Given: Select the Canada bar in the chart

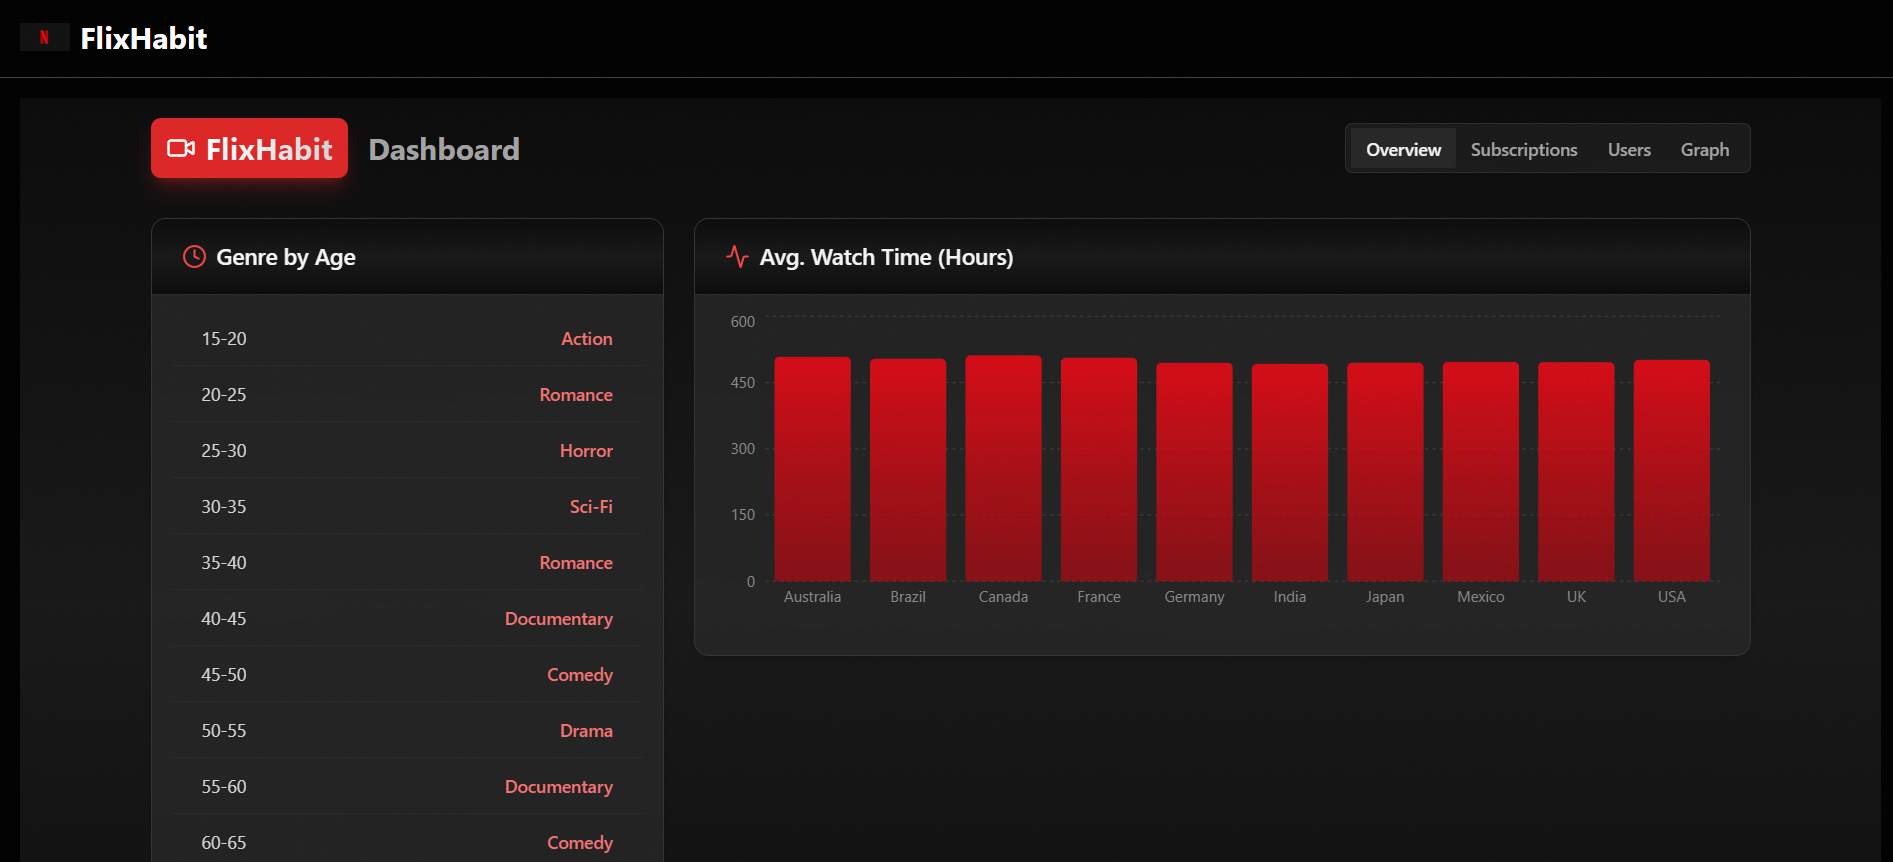Looking at the screenshot, I should (1003, 470).
